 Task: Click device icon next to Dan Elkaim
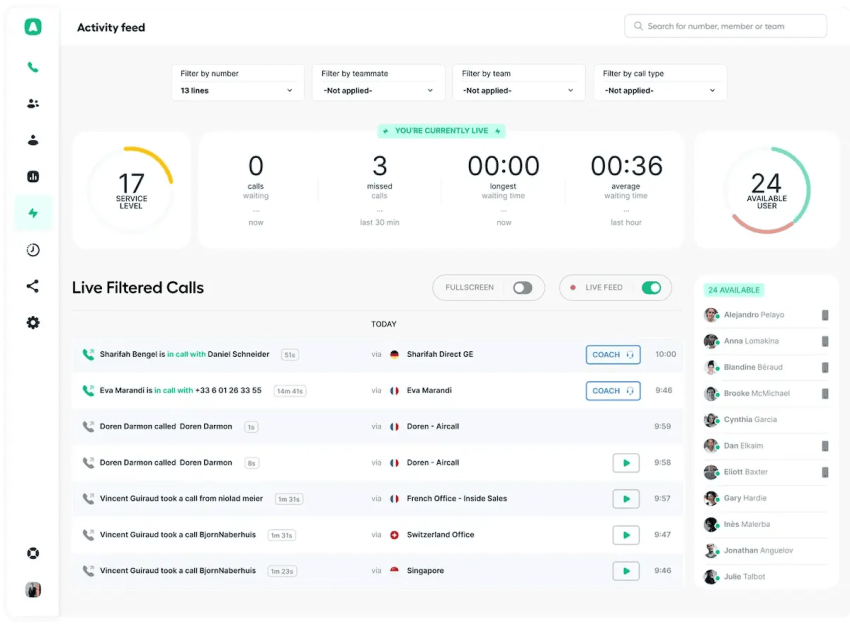click(825, 446)
